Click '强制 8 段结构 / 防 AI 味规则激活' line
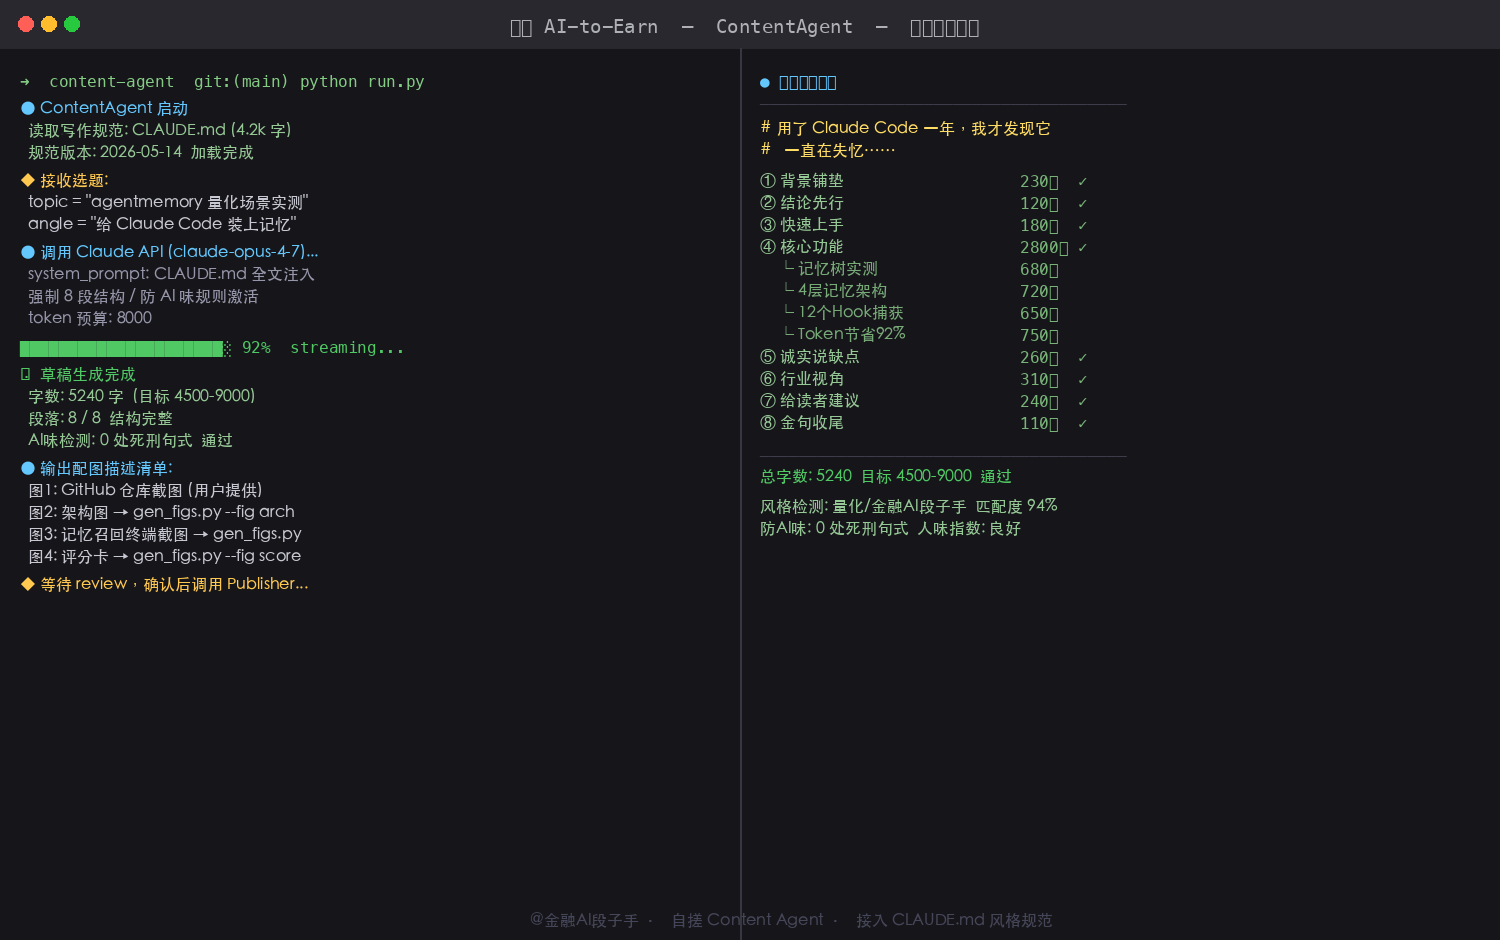 coord(143,296)
